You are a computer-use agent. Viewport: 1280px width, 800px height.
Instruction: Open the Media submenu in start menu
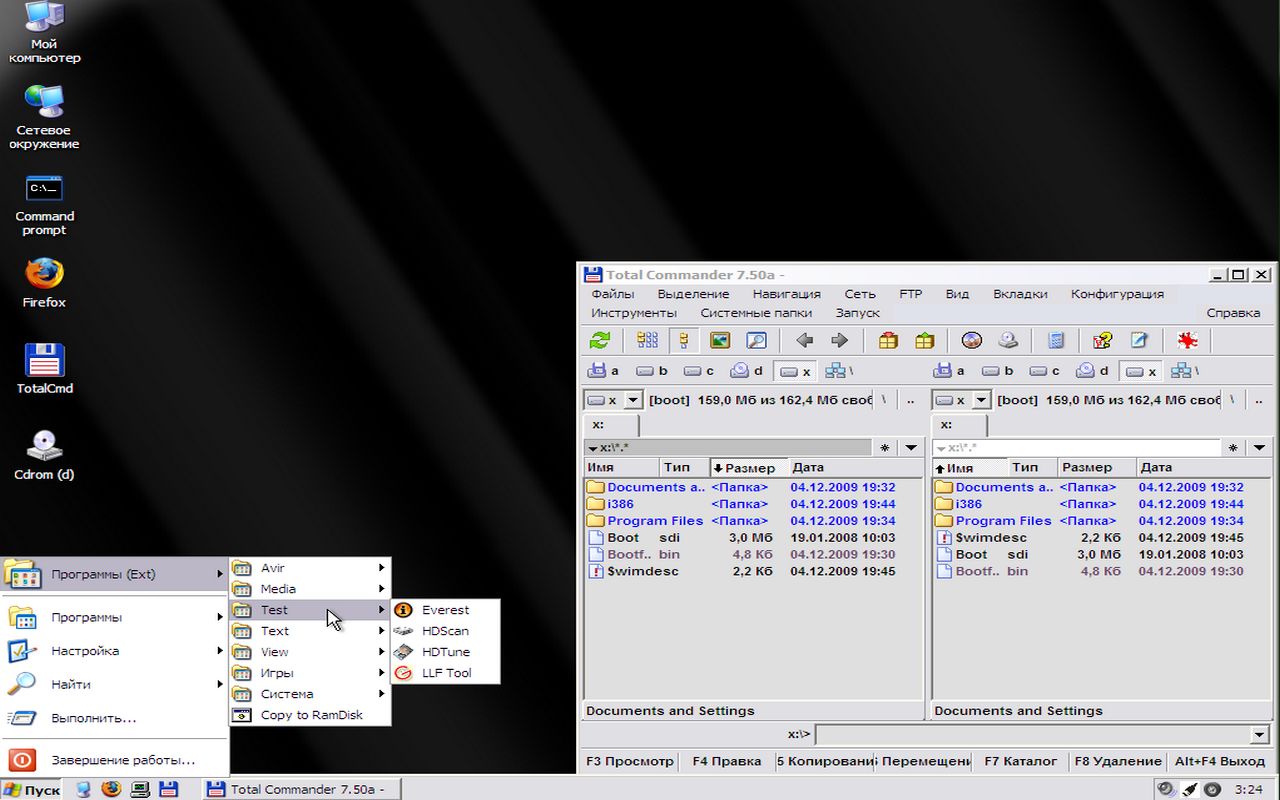click(278, 589)
